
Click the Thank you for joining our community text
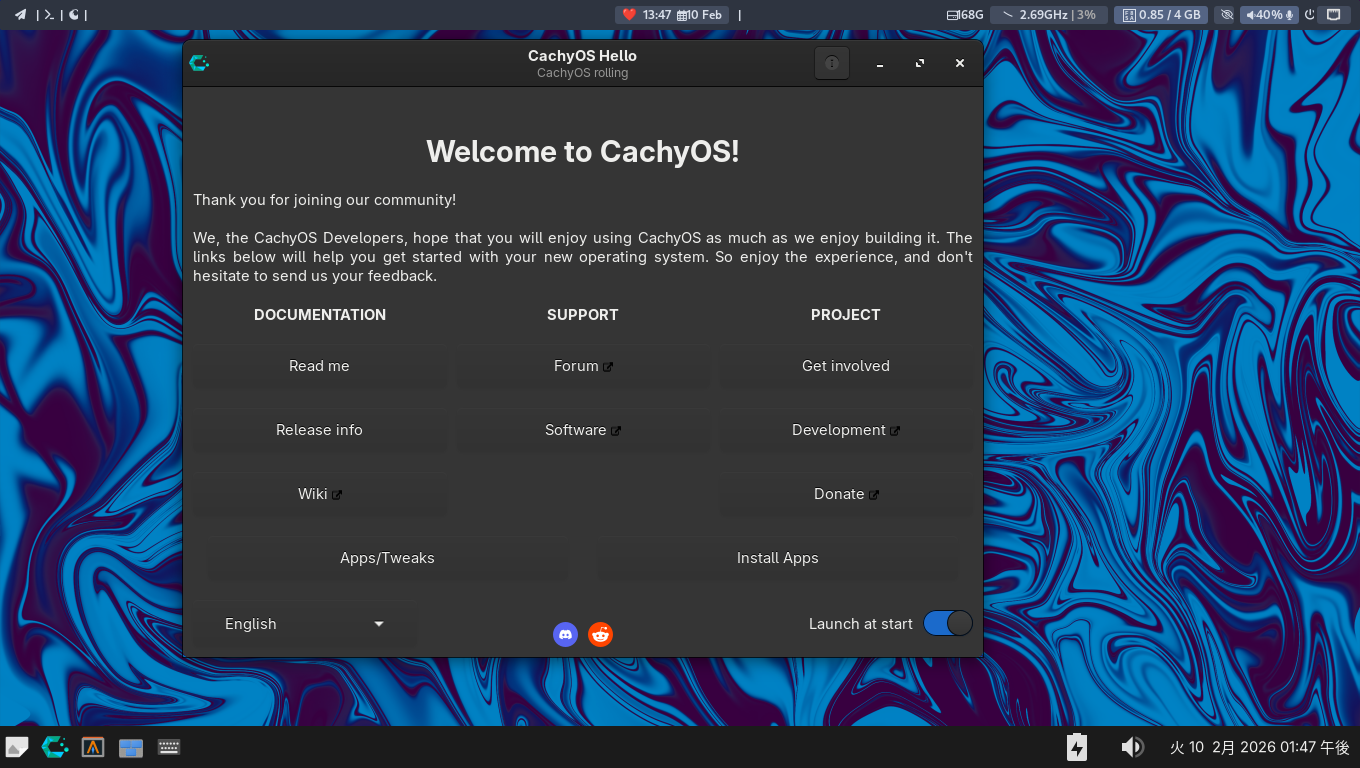tap(325, 200)
